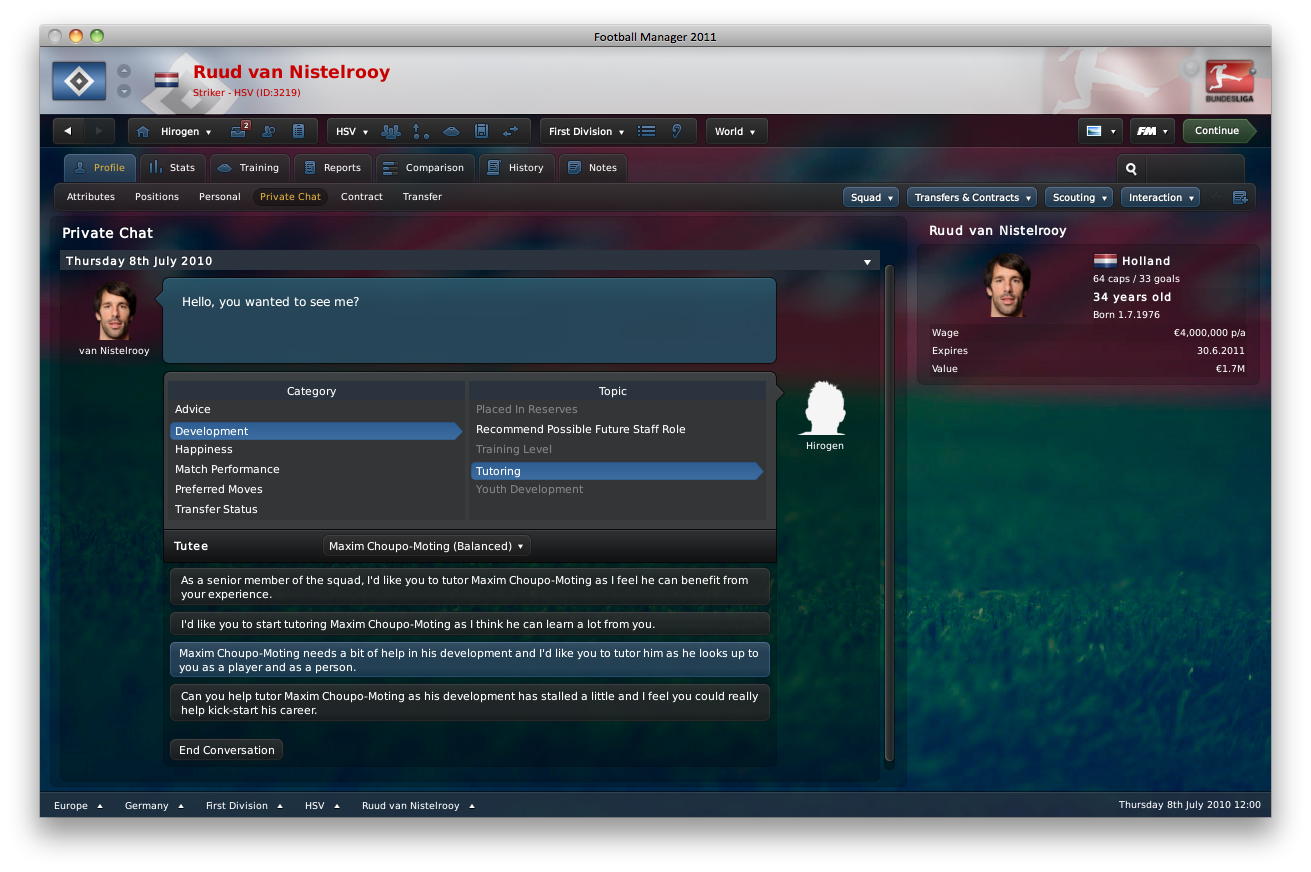Open the inbox with 2 unread messages

pyautogui.click(x=239, y=131)
